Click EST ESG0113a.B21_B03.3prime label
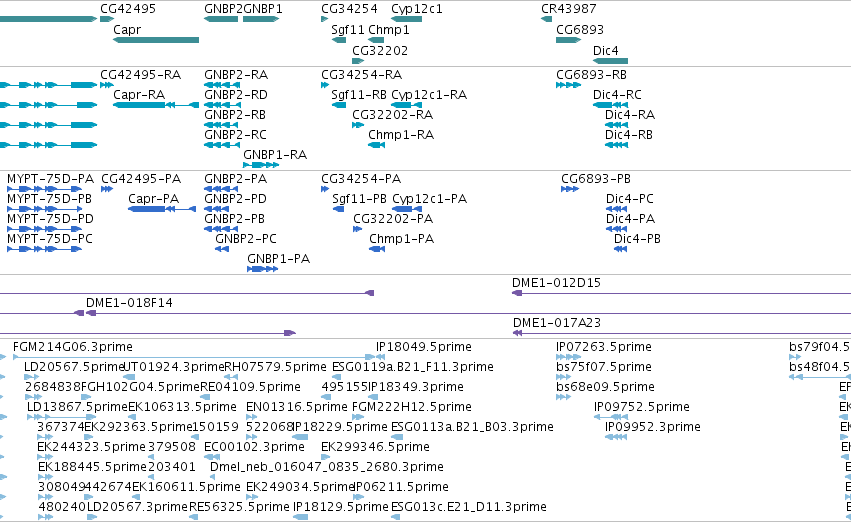Viewport: 851px width, 522px height. click(x=472, y=428)
